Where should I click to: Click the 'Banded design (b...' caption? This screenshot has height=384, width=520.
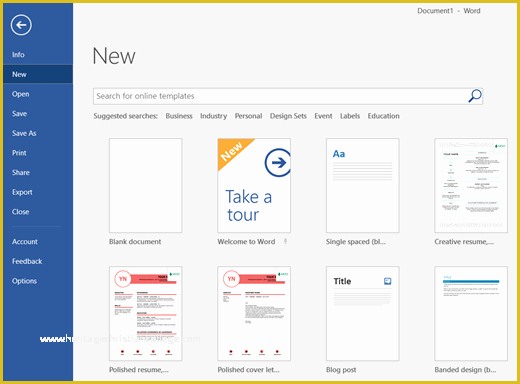(465, 370)
